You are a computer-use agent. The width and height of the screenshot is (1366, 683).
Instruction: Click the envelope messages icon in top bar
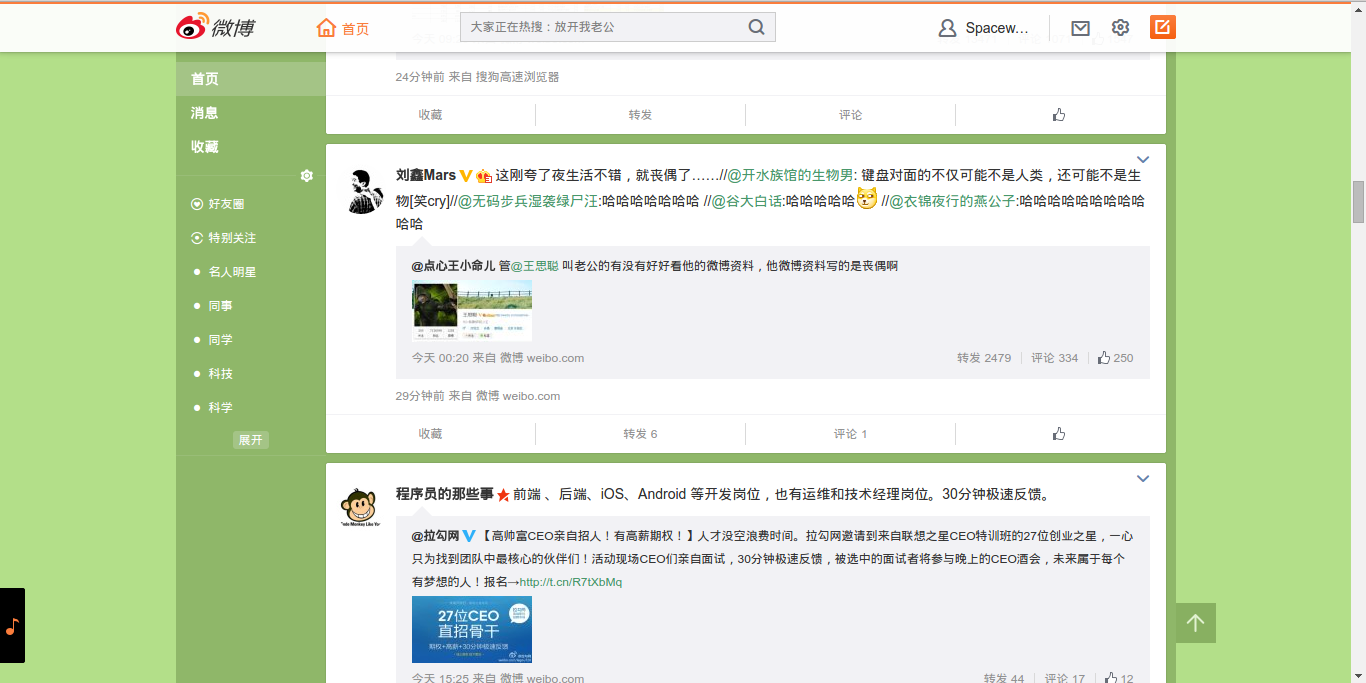point(1080,28)
